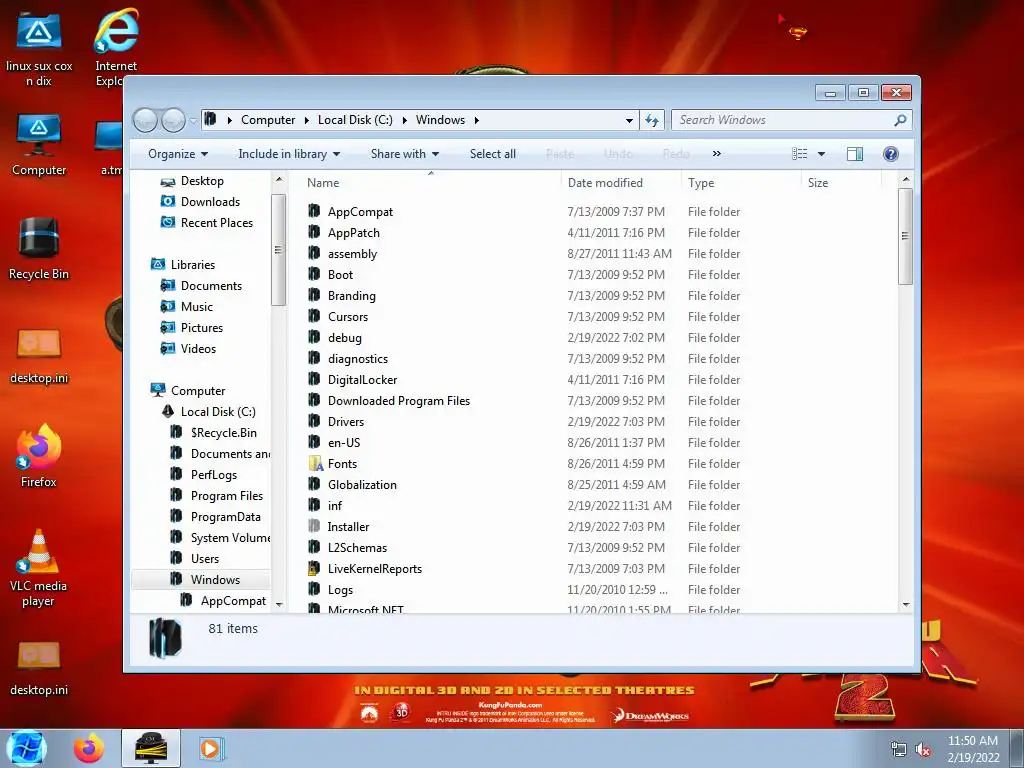The image size is (1024, 768).
Task: Click the Start button orb
Action: click(26, 748)
